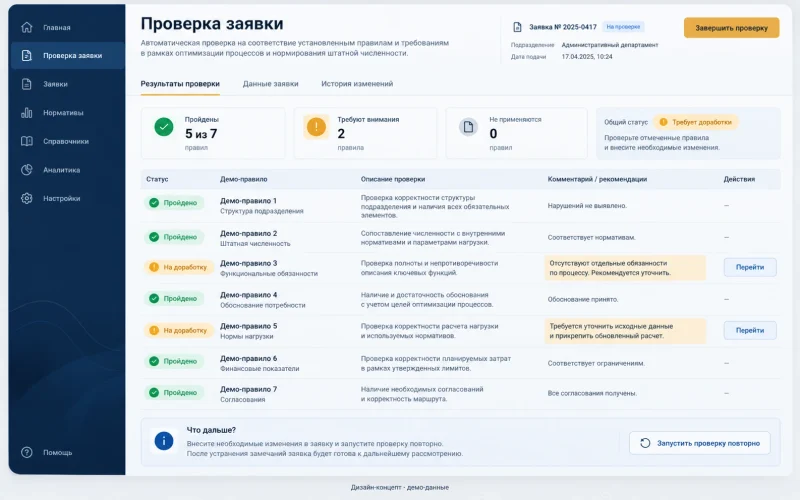Click the green check icon in the Демо-правило 2 row
Image resolution: width=800 pixels, height=500 pixels.
pos(154,237)
